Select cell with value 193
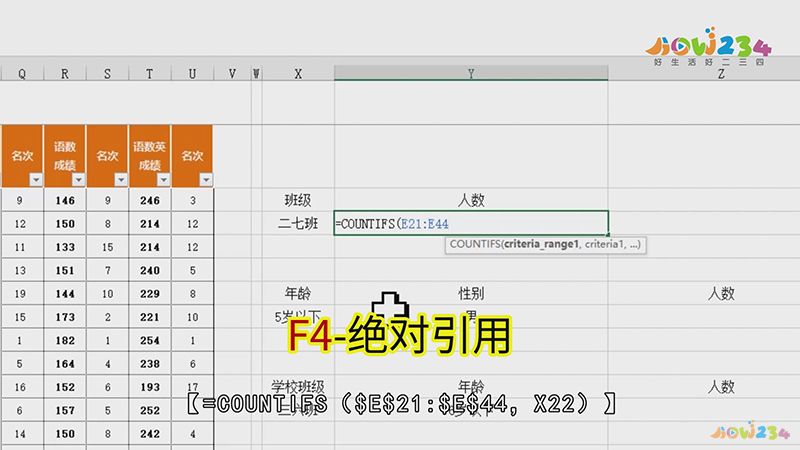The image size is (800, 450). (x=149, y=387)
